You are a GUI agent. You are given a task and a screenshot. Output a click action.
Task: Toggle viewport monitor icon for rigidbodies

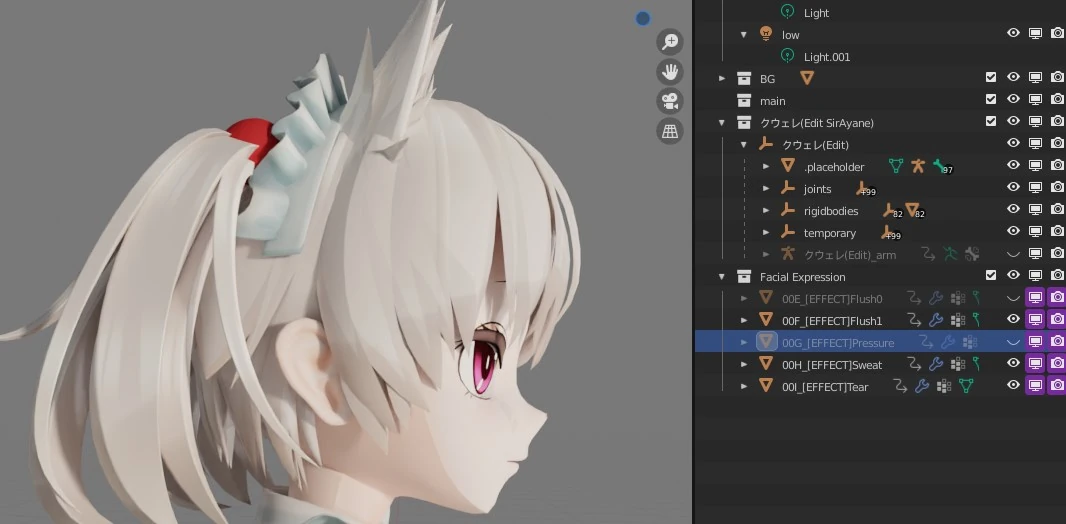pos(1035,209)
